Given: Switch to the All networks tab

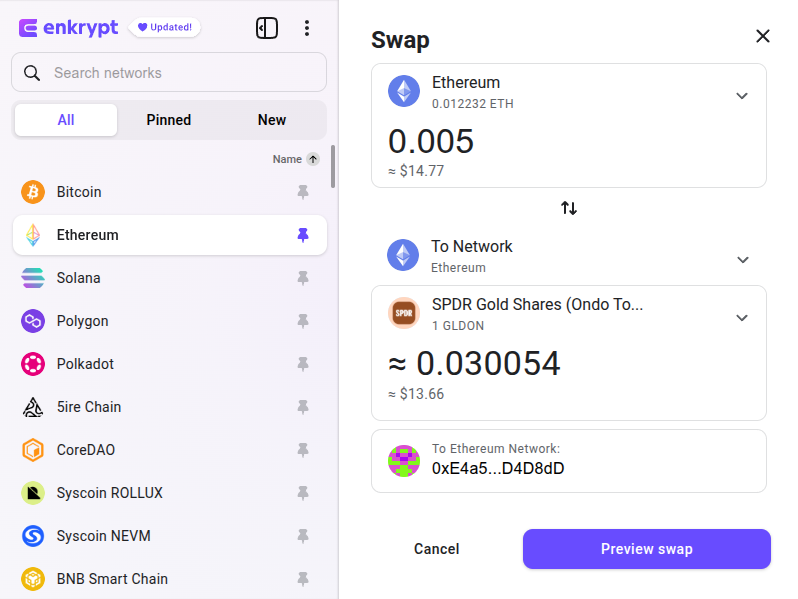Looking at the screenshot, I should (x=66, y=120).
